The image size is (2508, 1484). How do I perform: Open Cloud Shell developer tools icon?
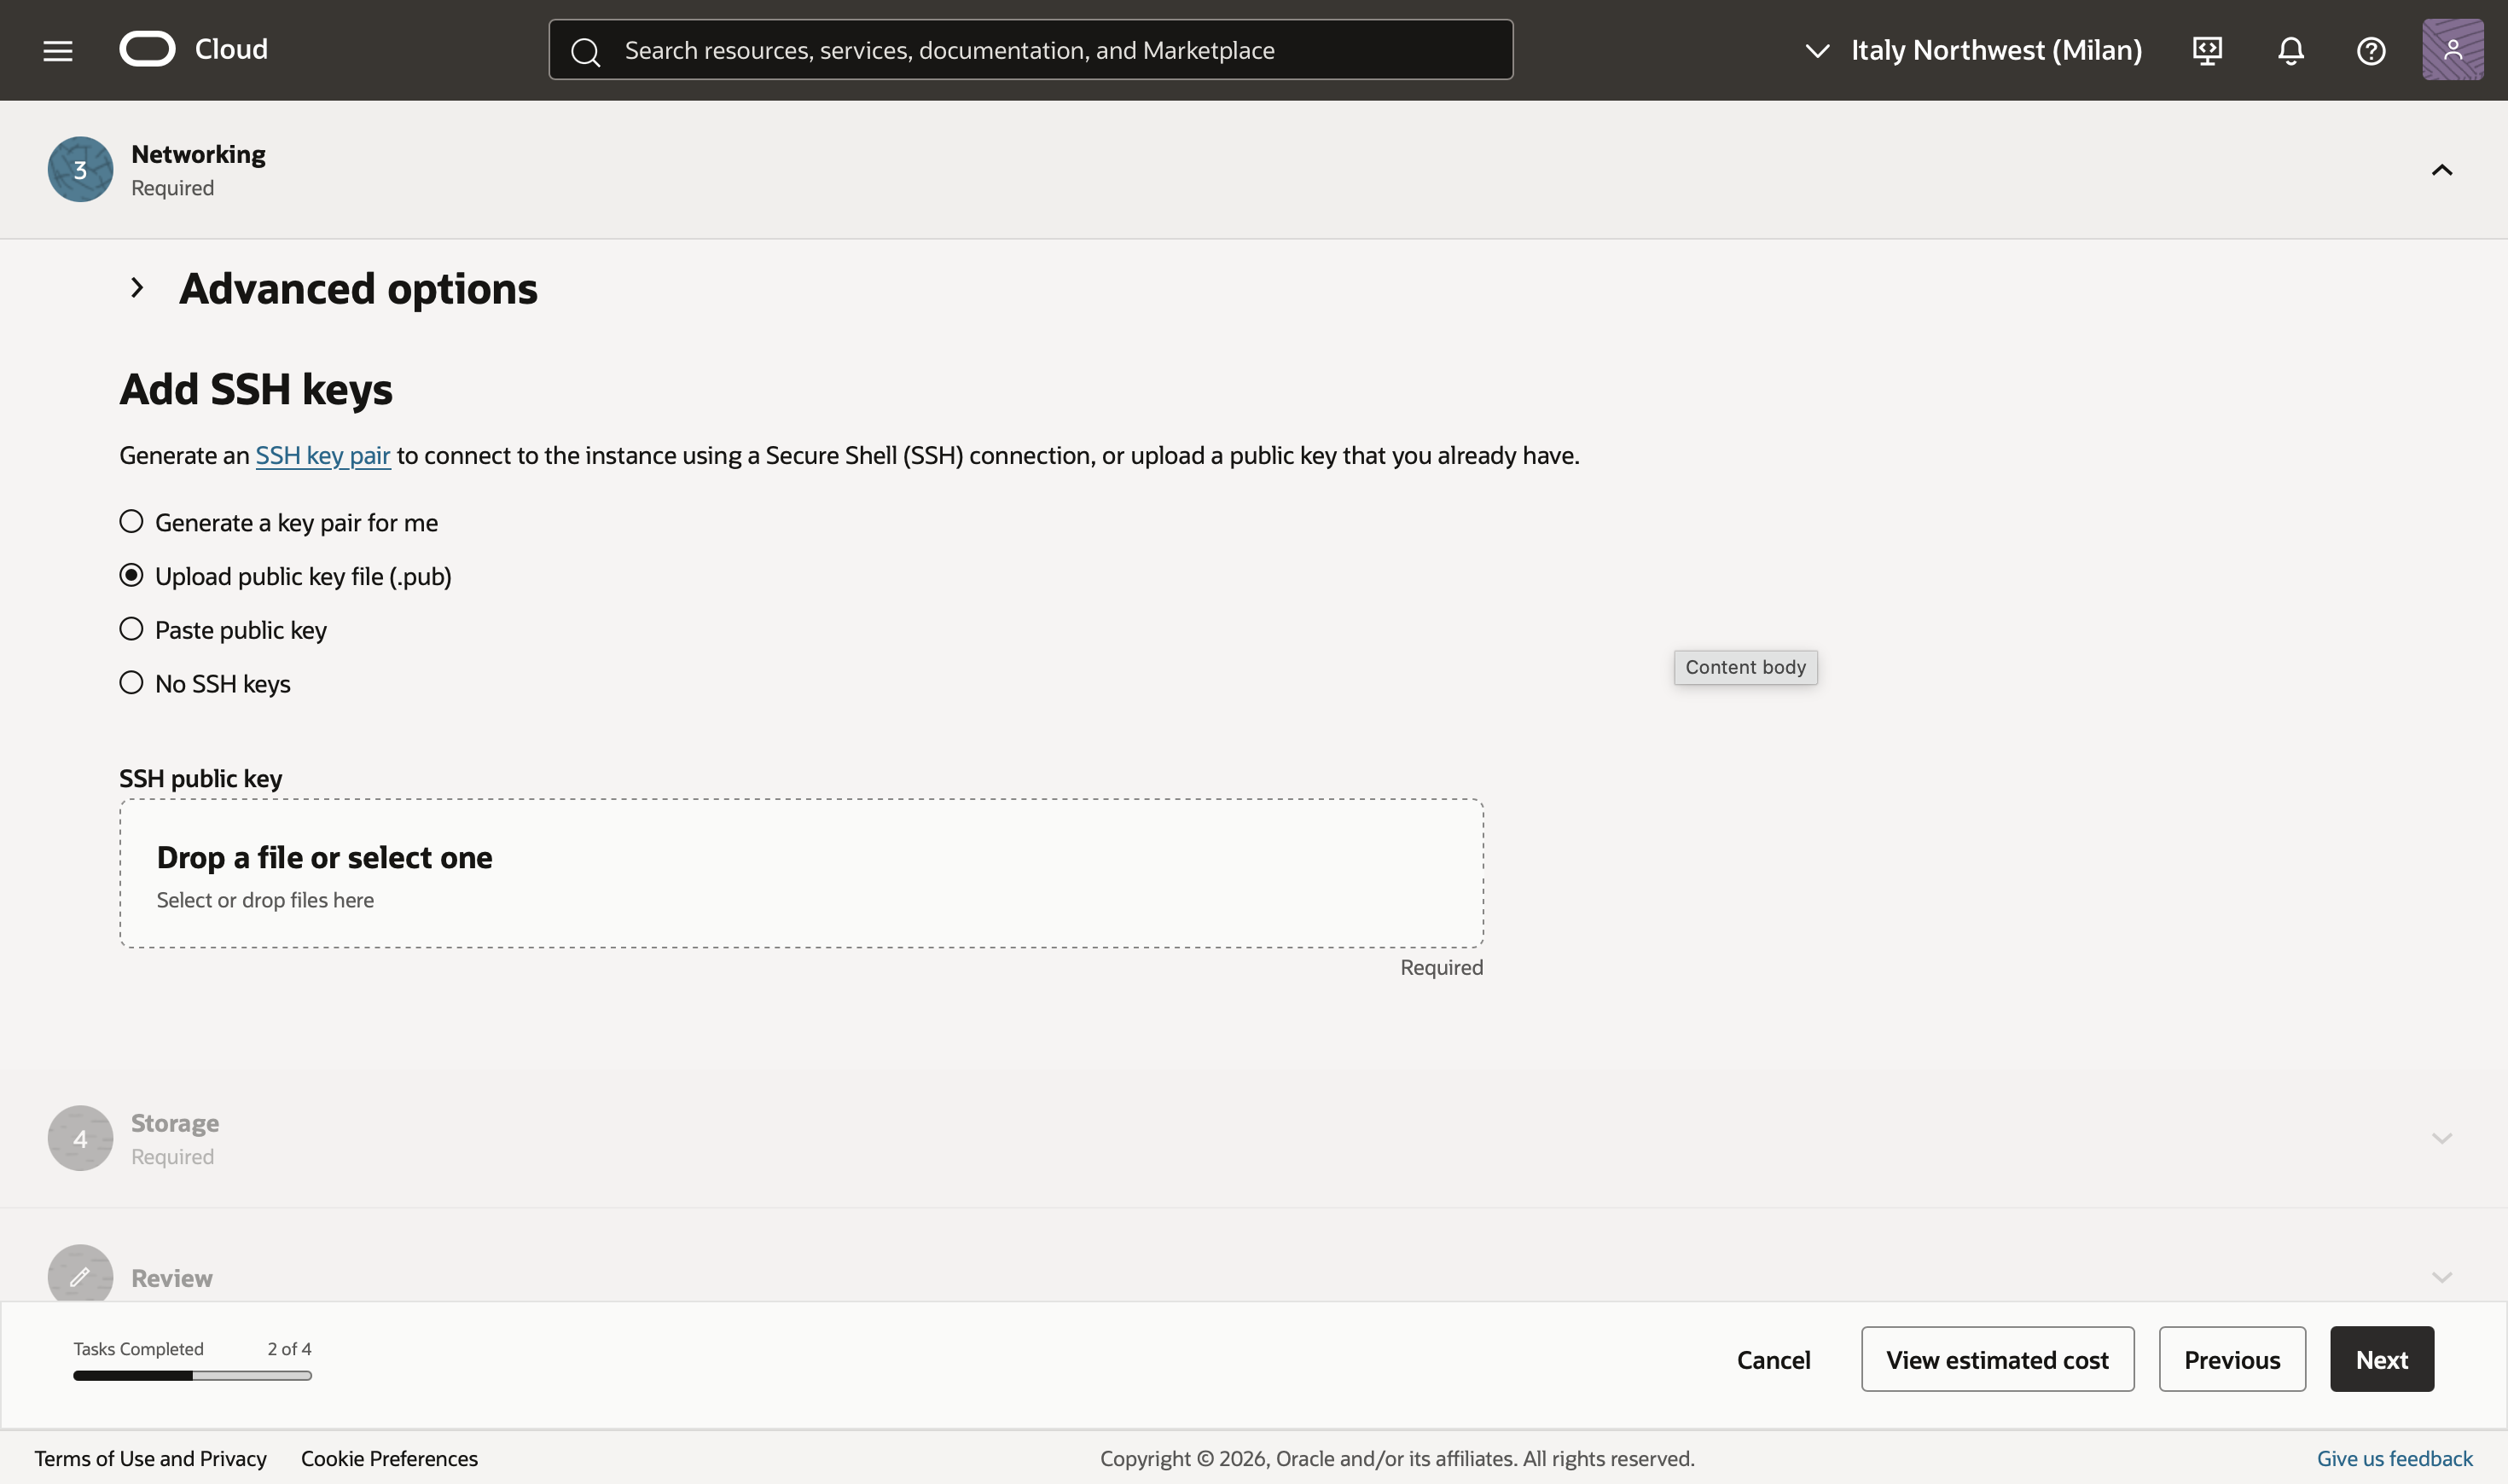(x=2207, y=50)
